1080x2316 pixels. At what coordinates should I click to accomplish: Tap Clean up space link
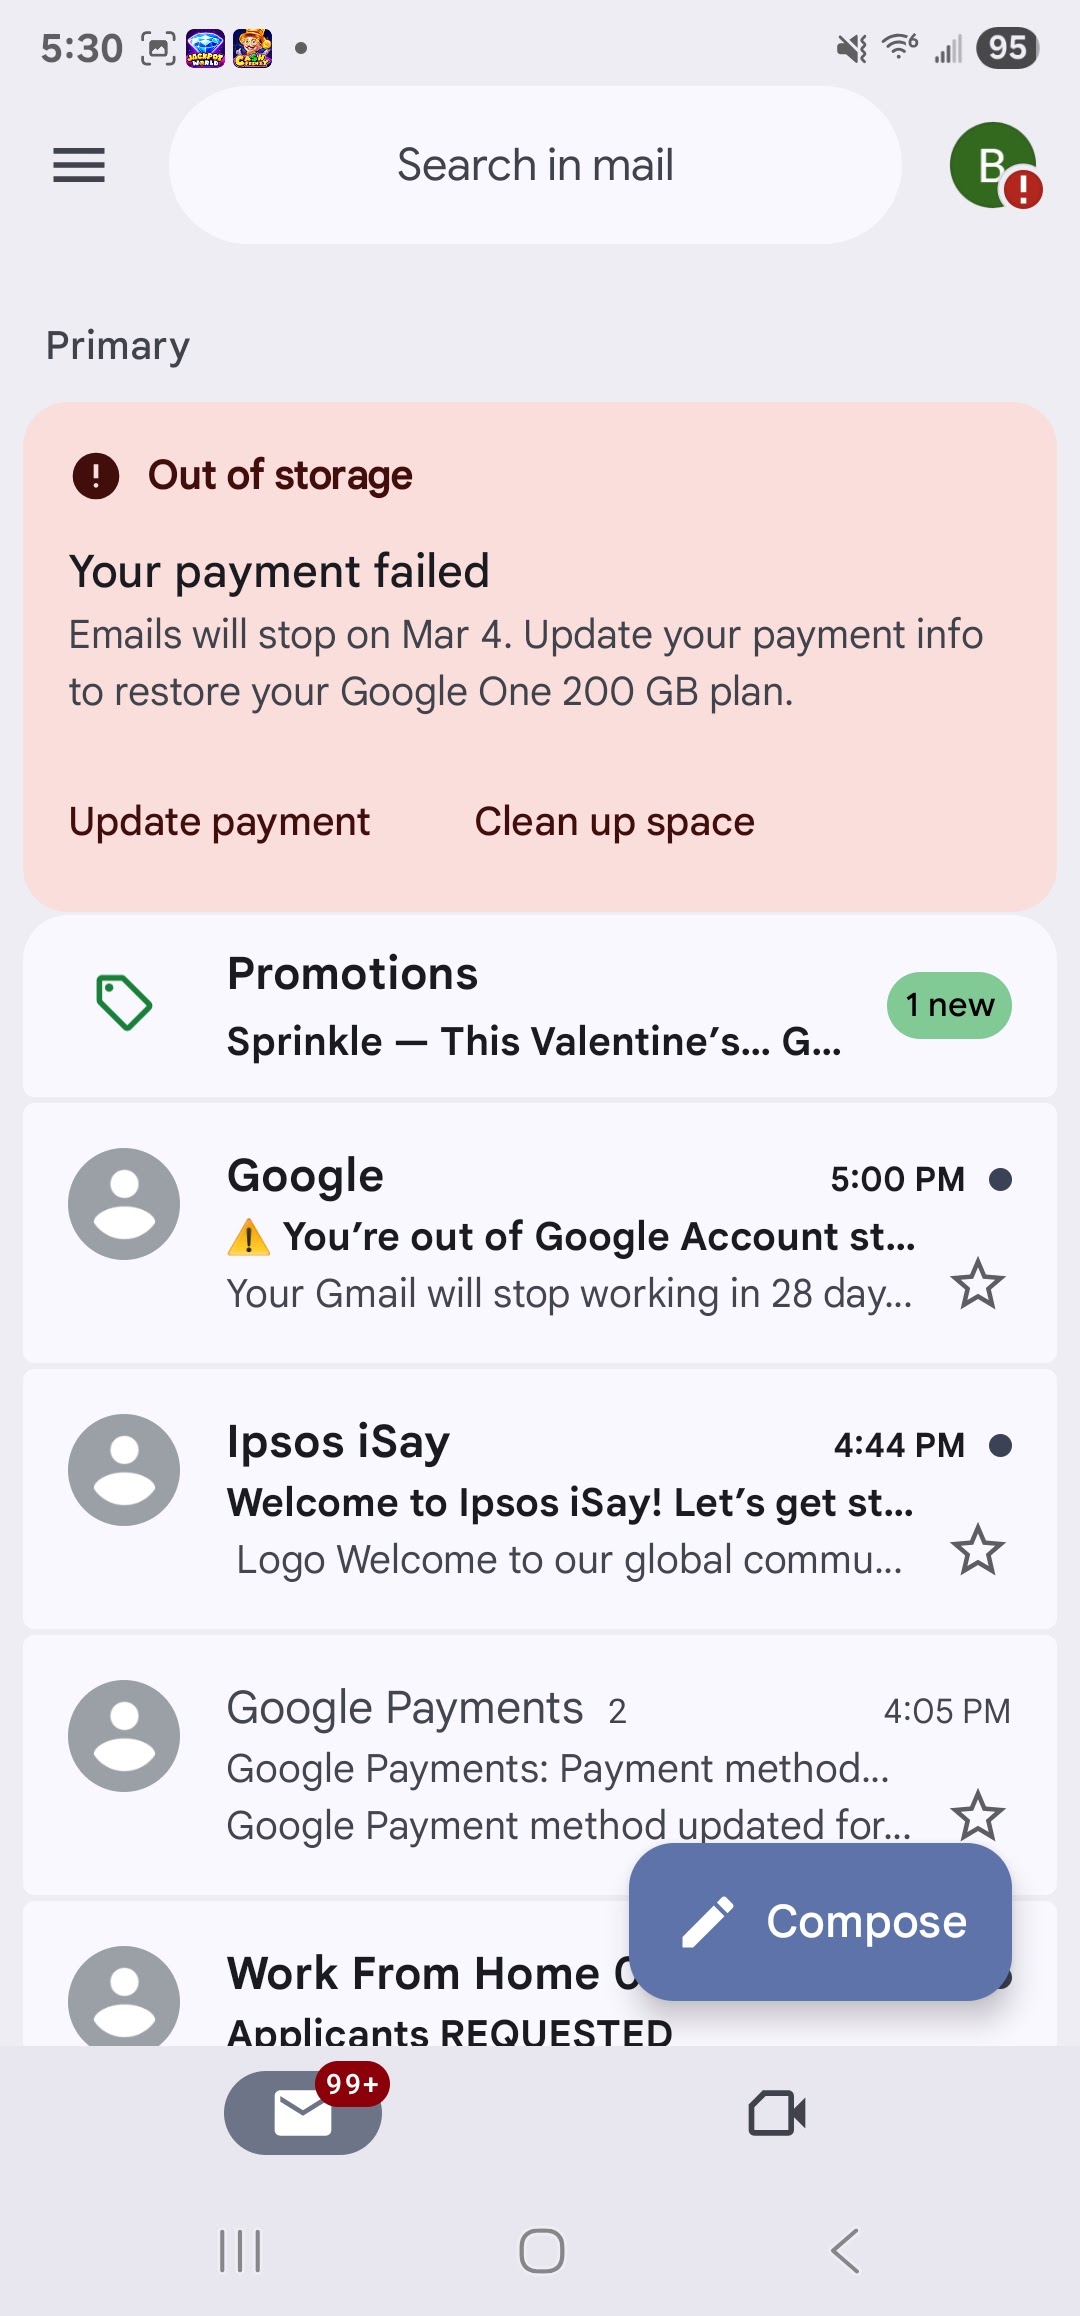pos(614,822)
